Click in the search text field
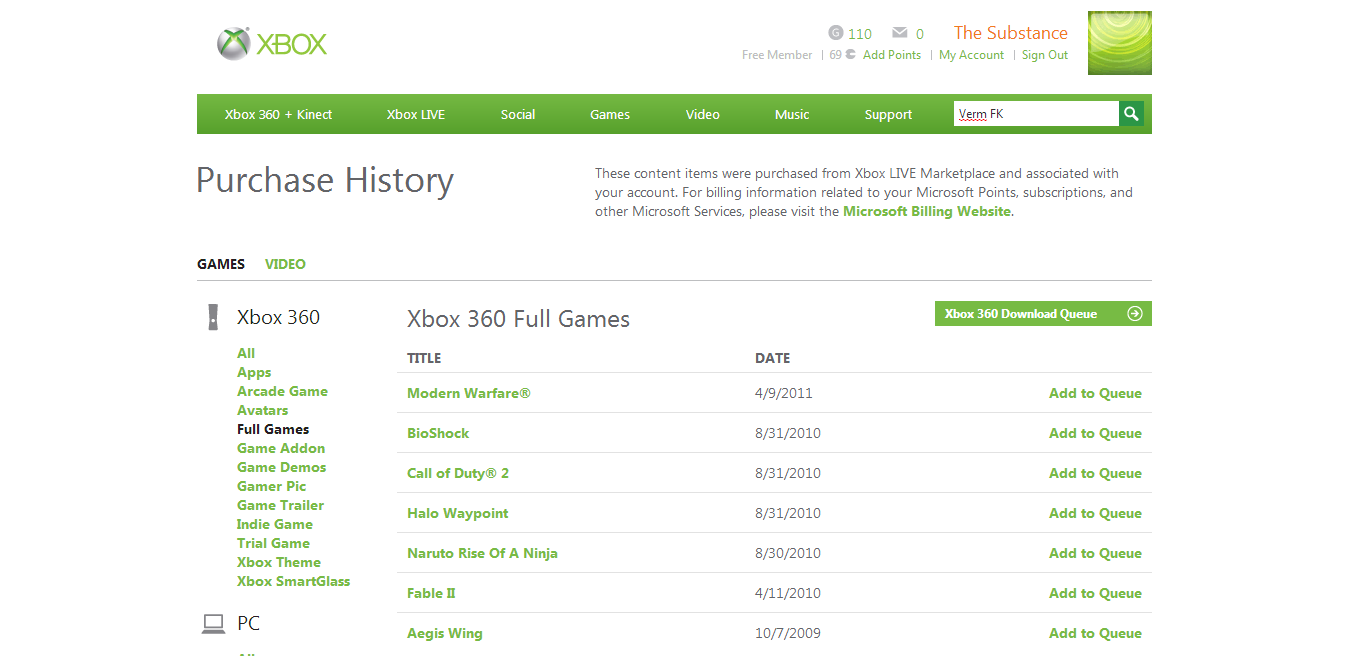 click(x=1035, y=114)
